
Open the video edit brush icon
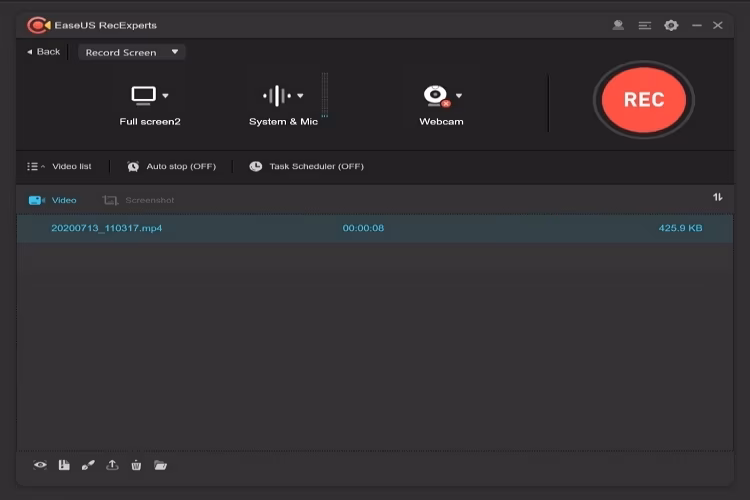[88, 465]
